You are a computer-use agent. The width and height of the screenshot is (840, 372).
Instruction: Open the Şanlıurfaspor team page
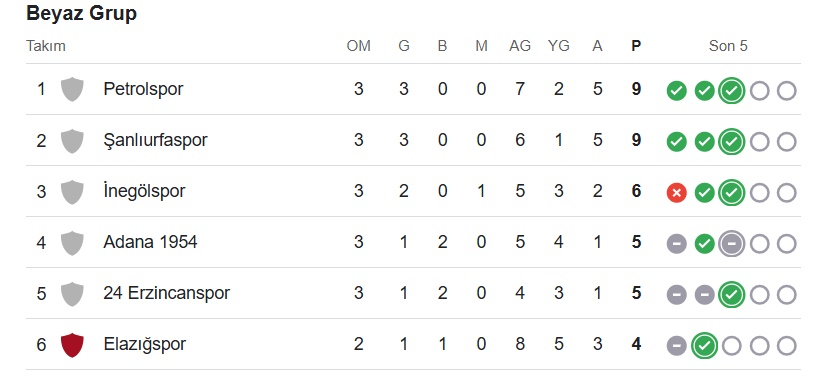click(x=155, y=140)
